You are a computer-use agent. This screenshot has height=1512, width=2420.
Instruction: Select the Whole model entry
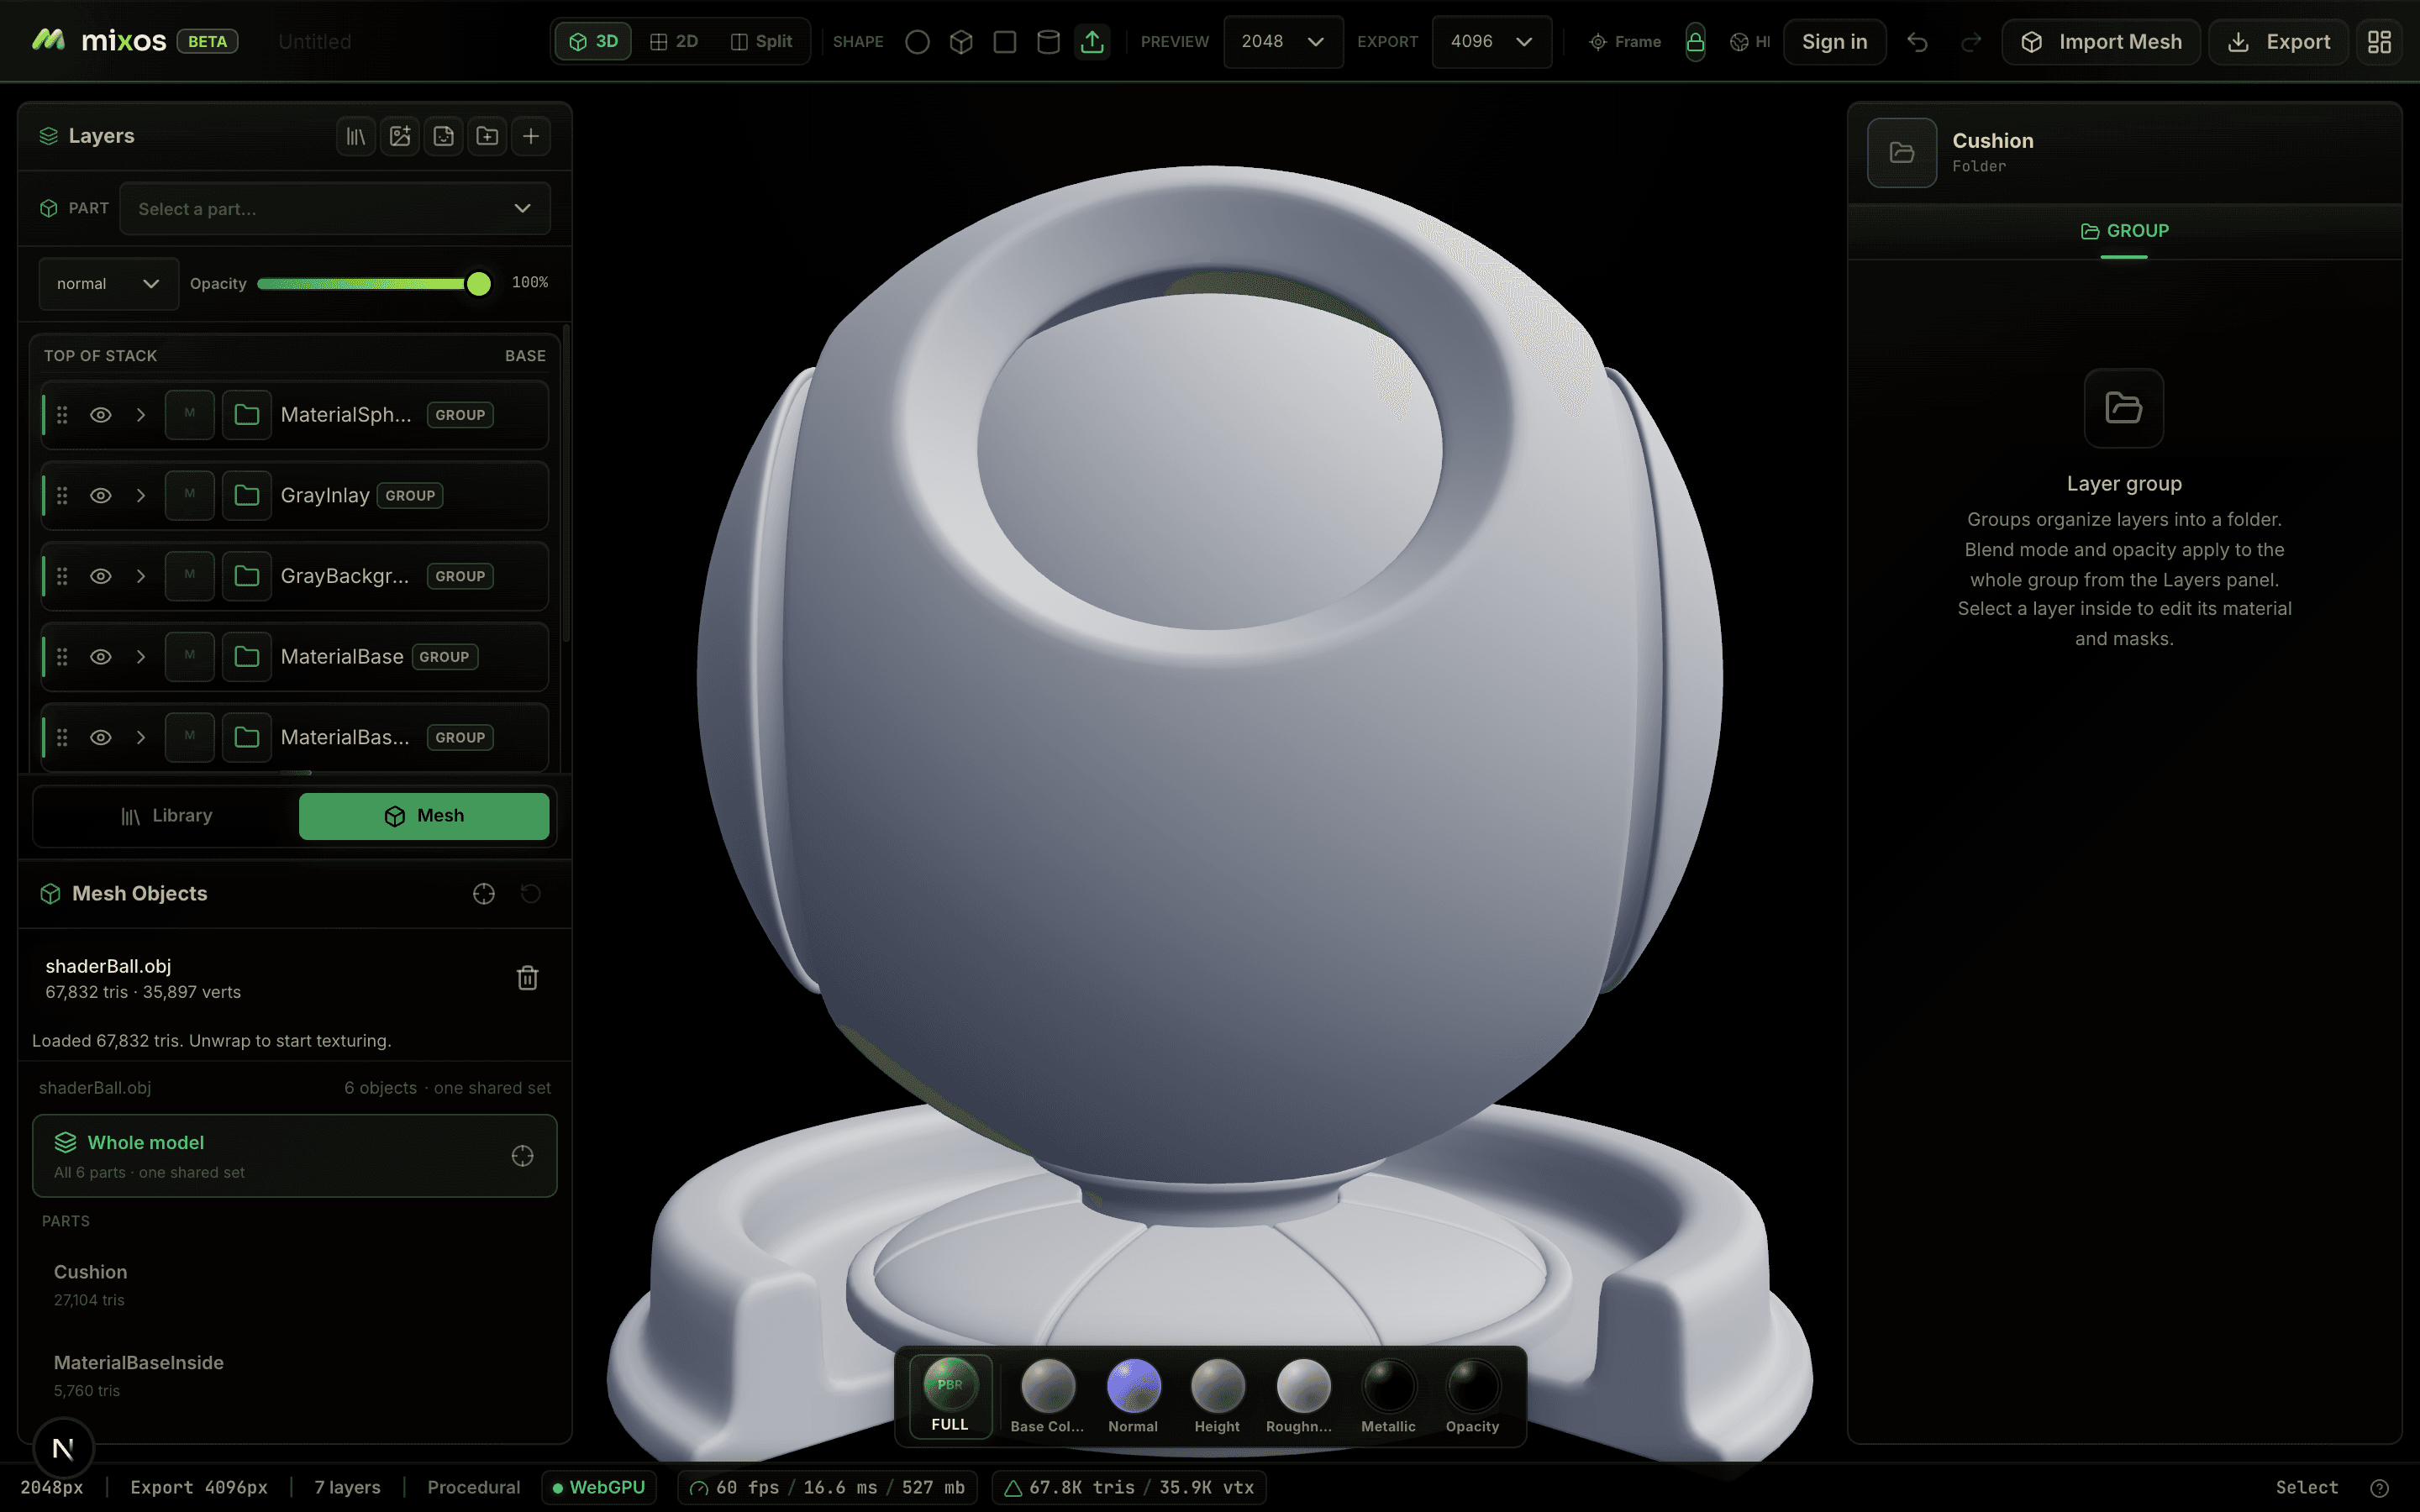tap(294, 1156)
